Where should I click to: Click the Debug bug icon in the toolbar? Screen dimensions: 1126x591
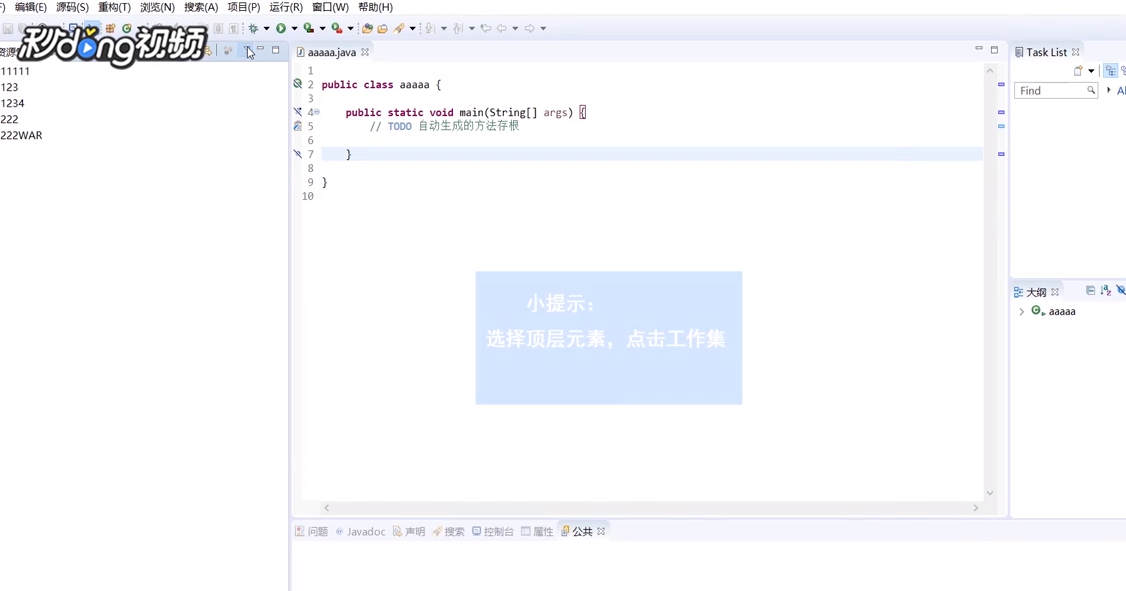click(x=253, y=28)
